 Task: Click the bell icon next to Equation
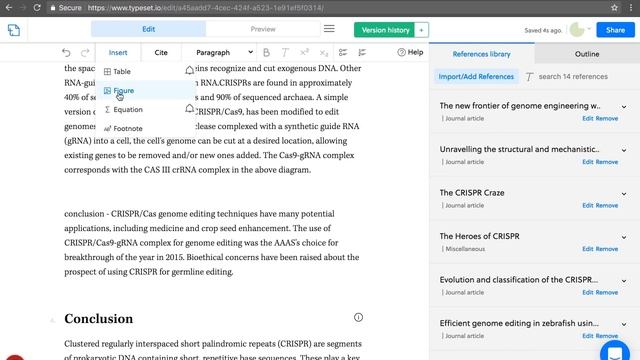coord(189,109)
